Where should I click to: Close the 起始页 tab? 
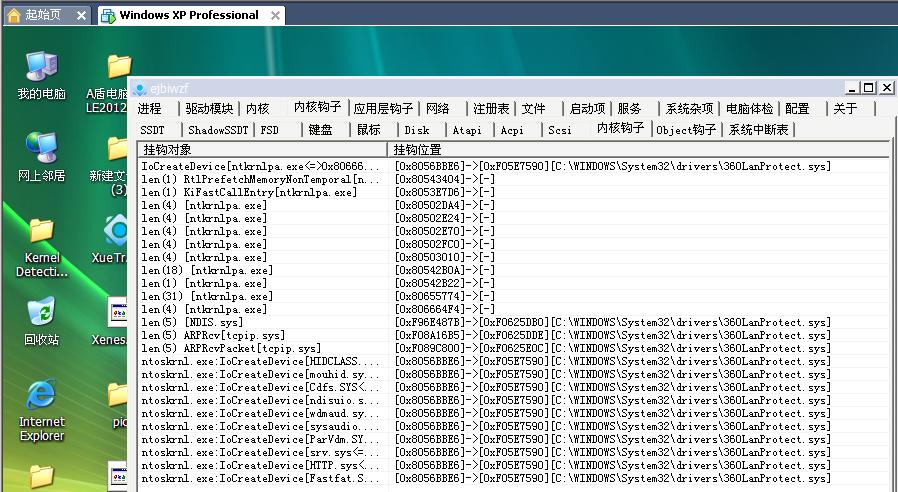[81, 15]
